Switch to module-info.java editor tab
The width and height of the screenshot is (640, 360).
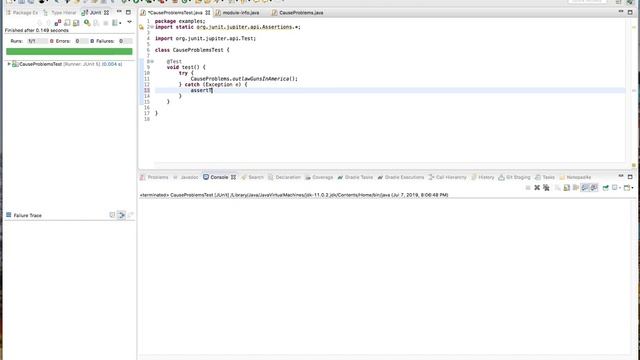pyautogui.click(x=237, y=13)
